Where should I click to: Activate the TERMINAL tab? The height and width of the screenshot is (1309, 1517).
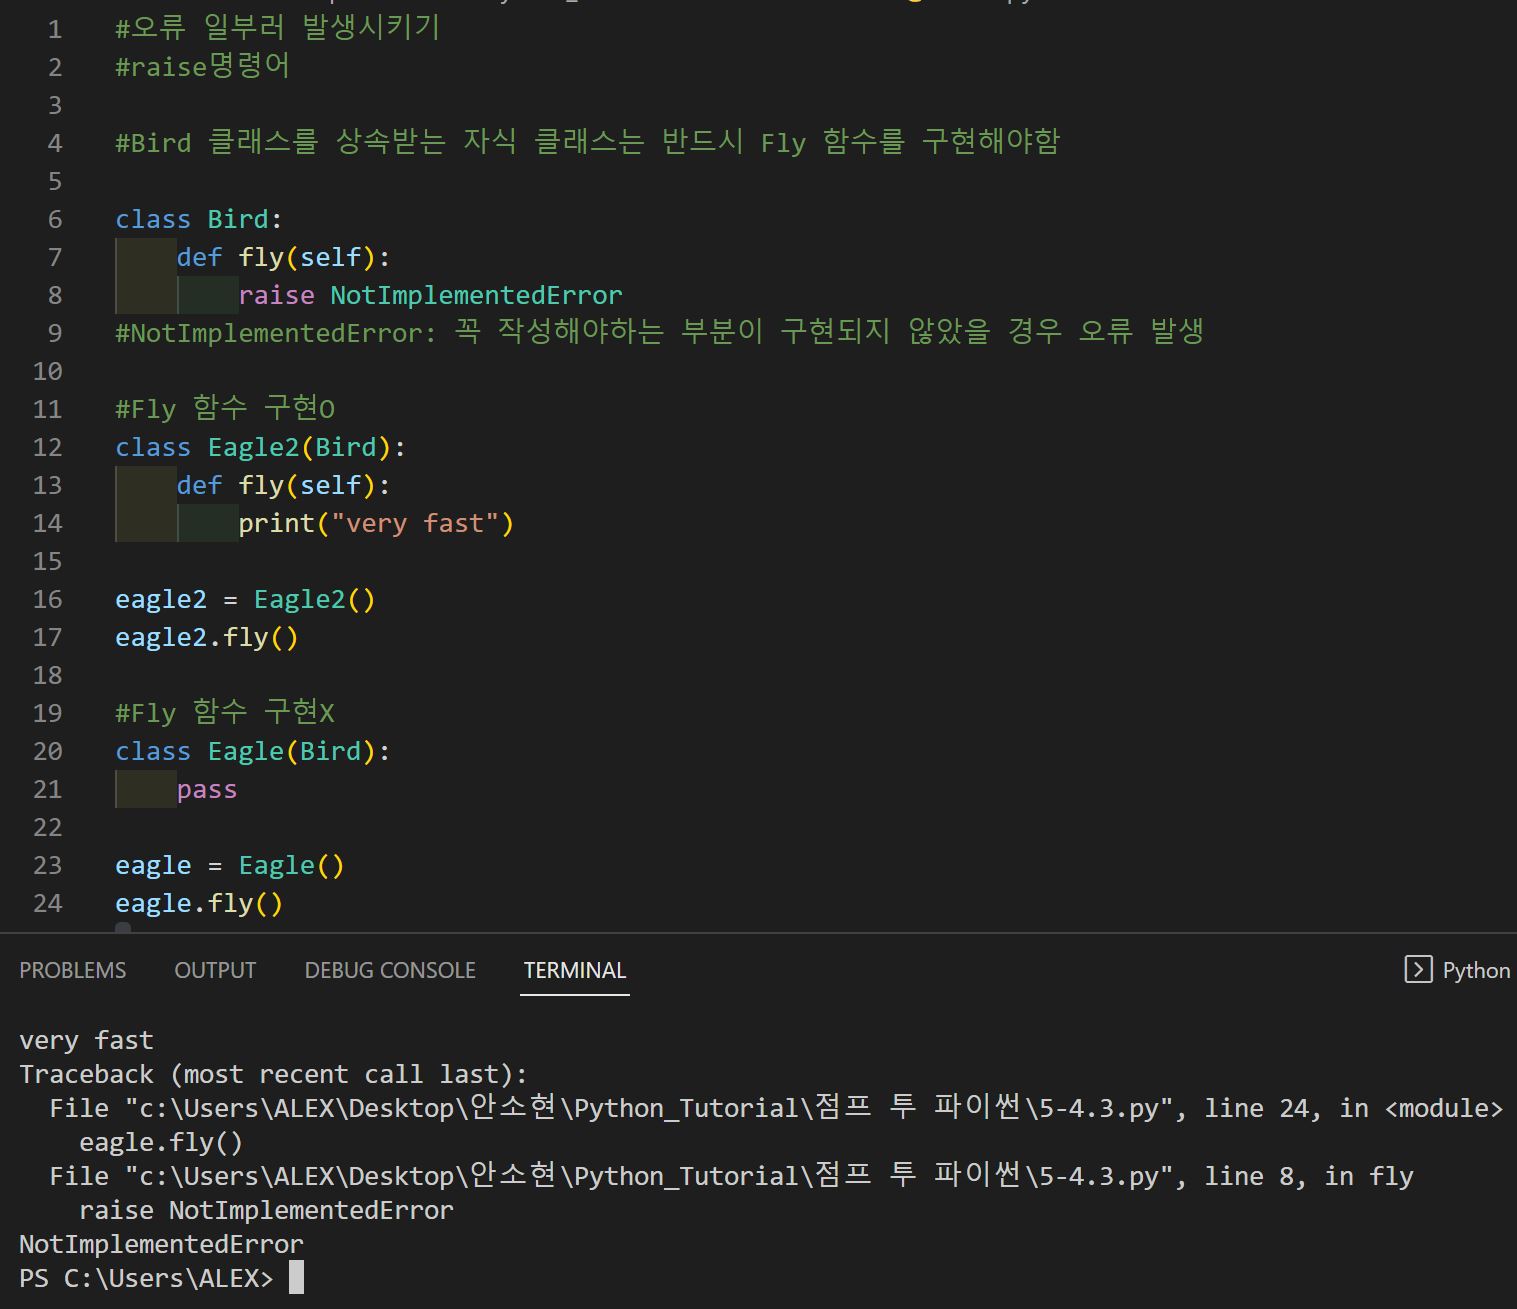(x=575, y=970)
